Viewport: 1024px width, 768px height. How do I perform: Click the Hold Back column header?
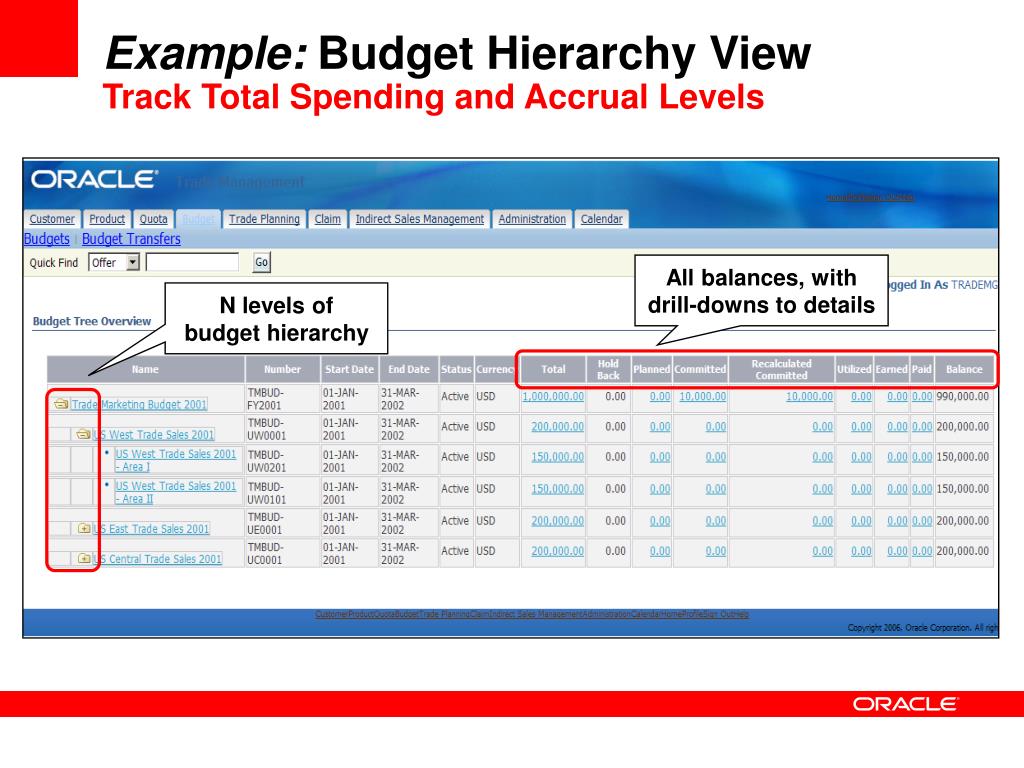pyautogui.click(x=608, y=369)
